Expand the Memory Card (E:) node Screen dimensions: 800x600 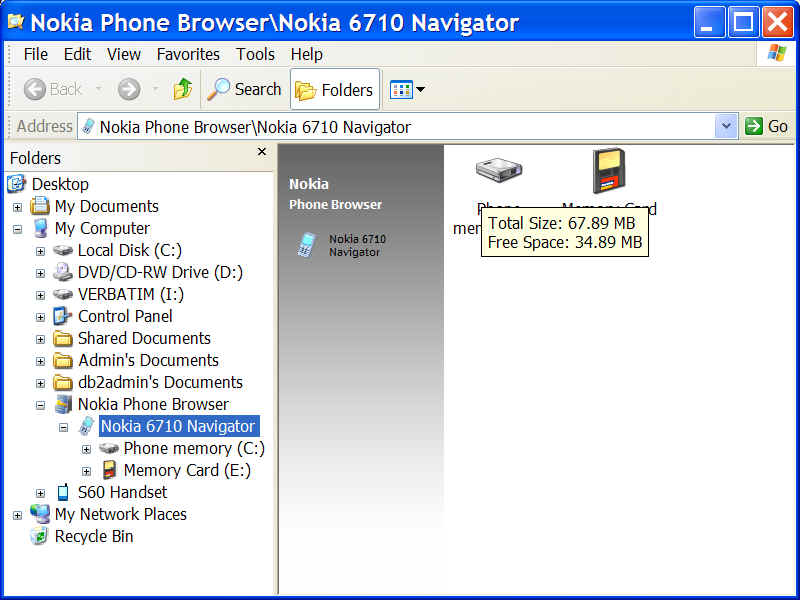(x=86, y=471)
